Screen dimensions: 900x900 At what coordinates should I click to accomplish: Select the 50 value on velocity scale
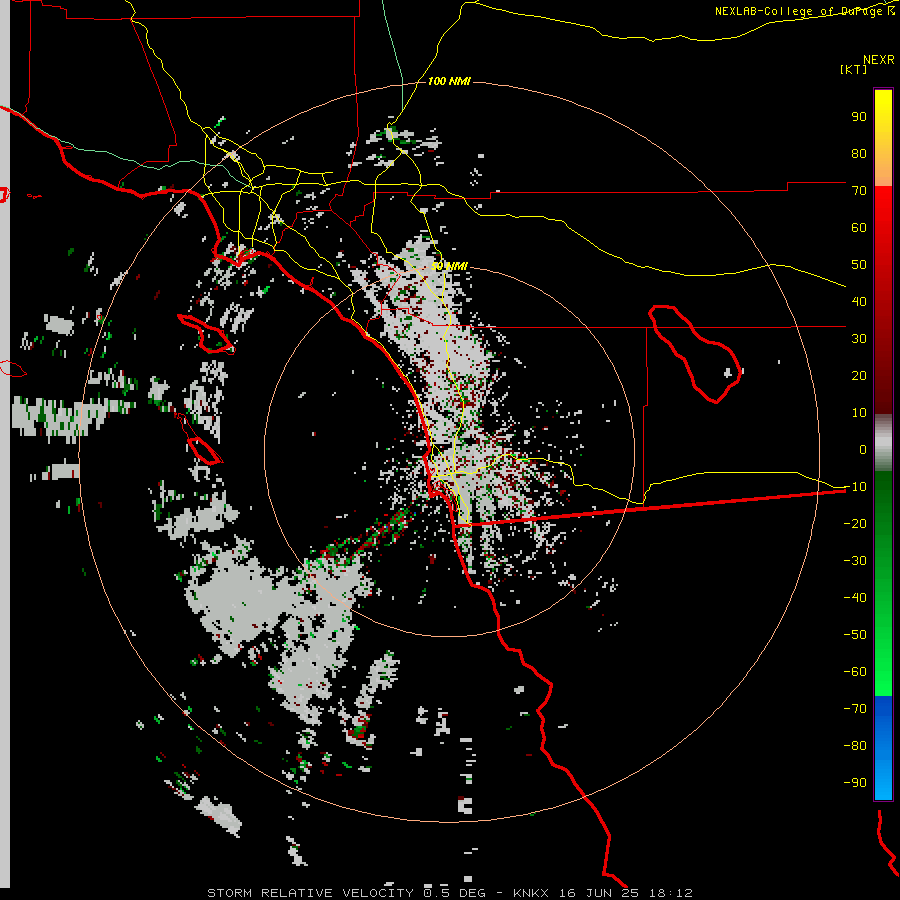[x=859, y=265]
